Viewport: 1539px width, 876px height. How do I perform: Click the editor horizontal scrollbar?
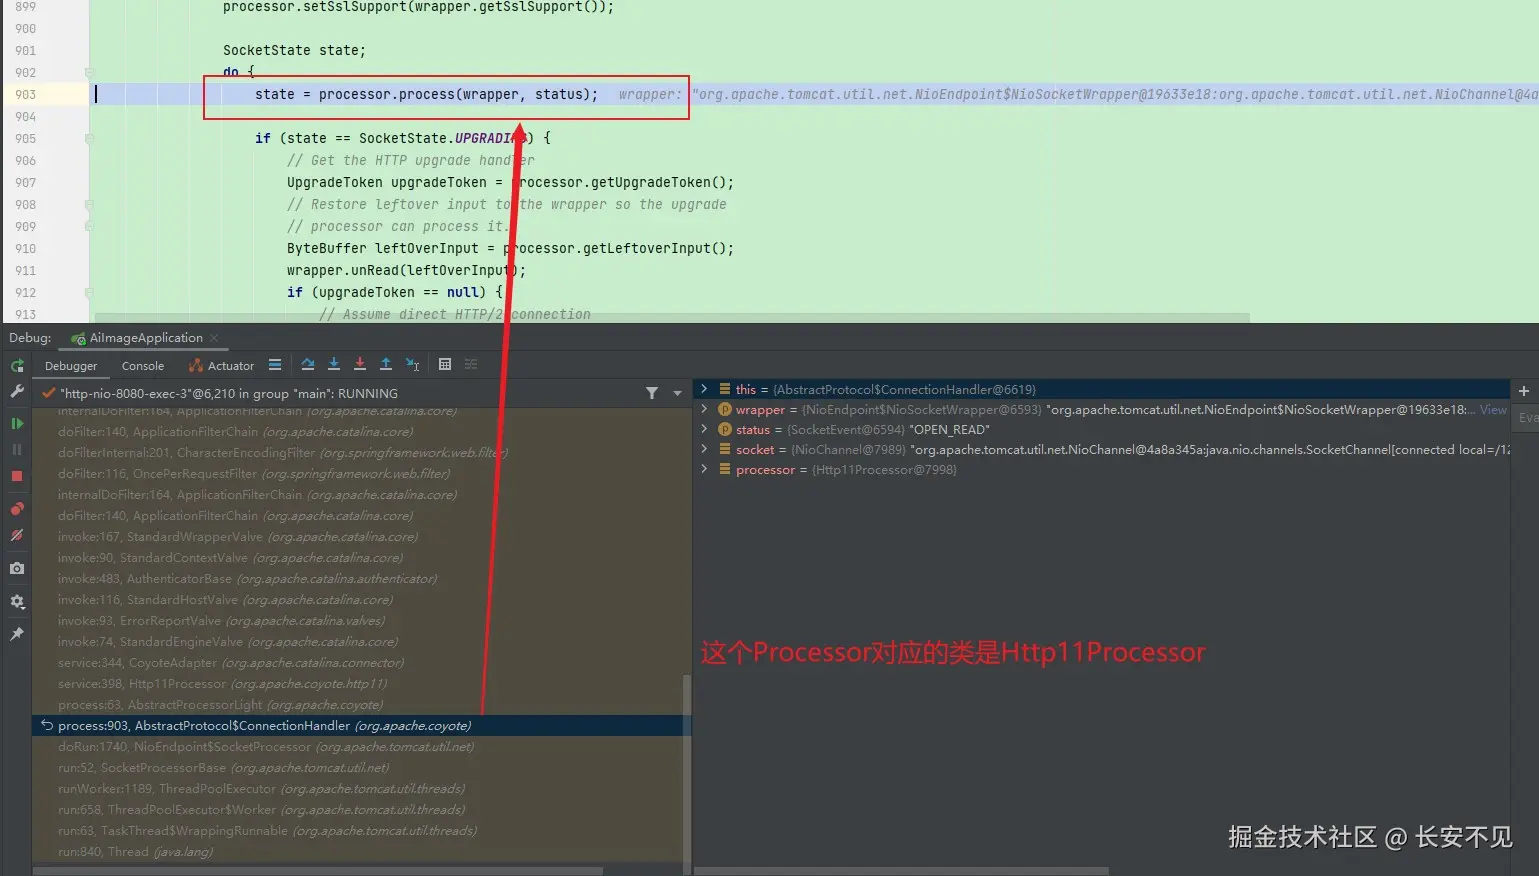tap(670, 318)
